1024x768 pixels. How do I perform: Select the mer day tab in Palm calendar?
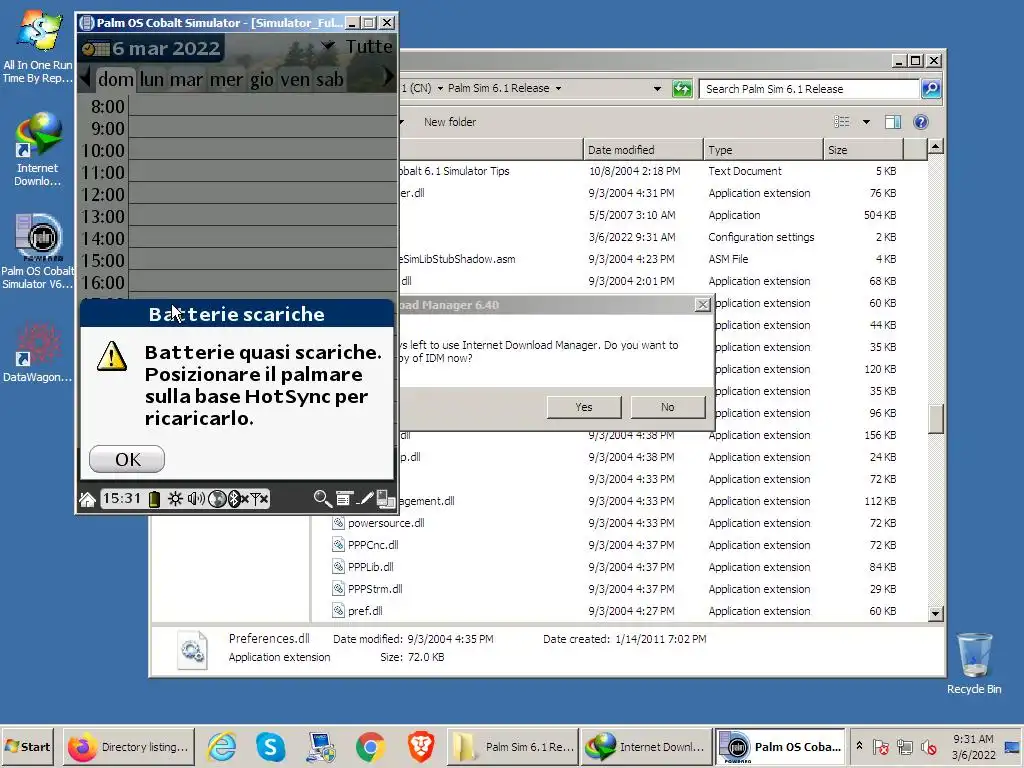(226, 80)
